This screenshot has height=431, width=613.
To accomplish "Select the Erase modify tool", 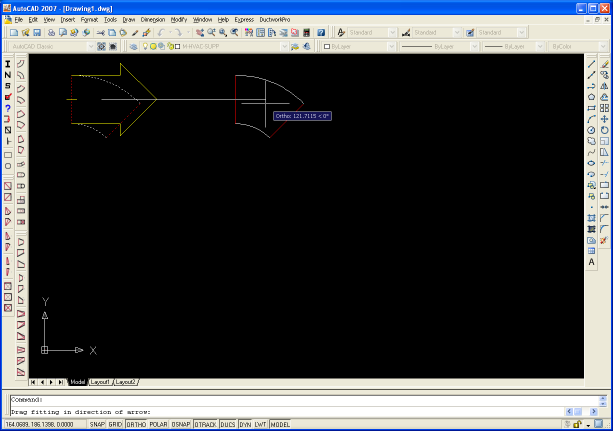I will point(604,64).
